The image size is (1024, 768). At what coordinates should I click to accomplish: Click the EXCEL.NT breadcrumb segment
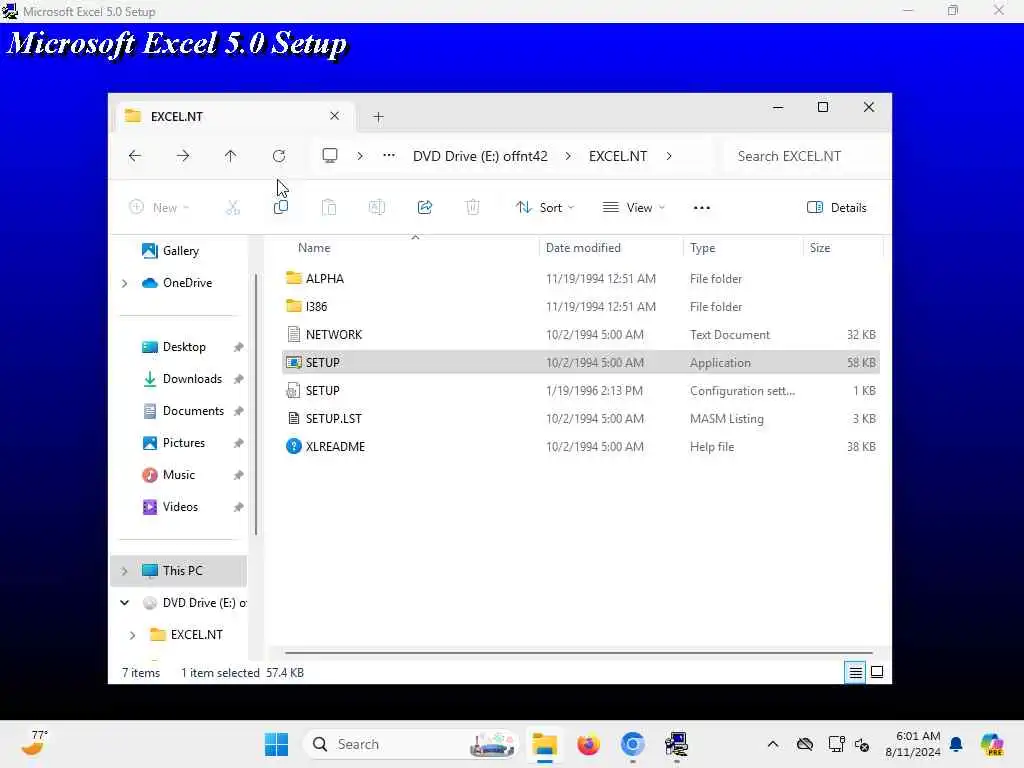pyautogui.click(x=618, y=156)
